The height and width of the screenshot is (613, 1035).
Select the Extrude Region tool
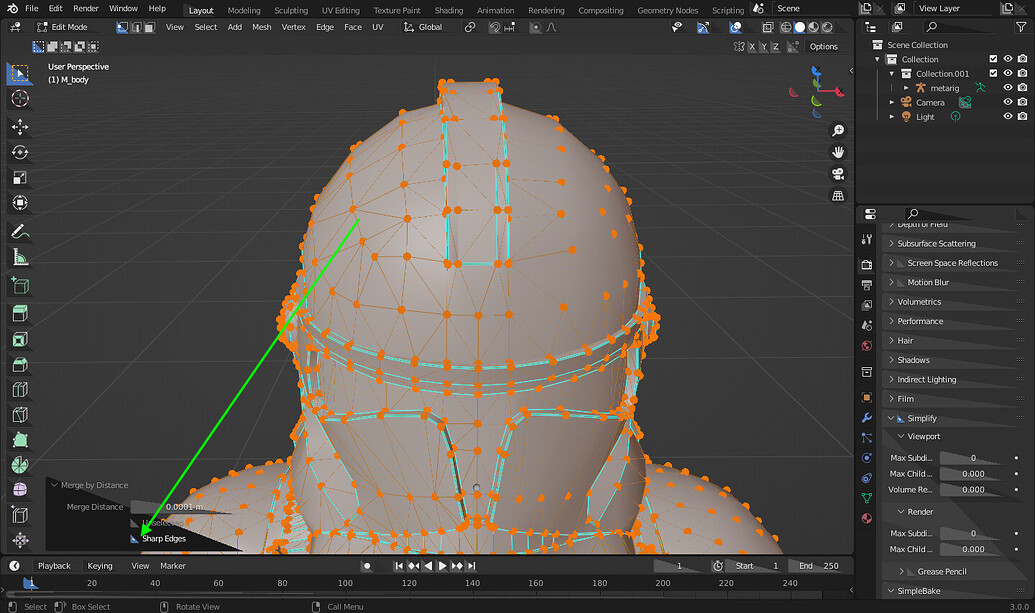point(20,313)
